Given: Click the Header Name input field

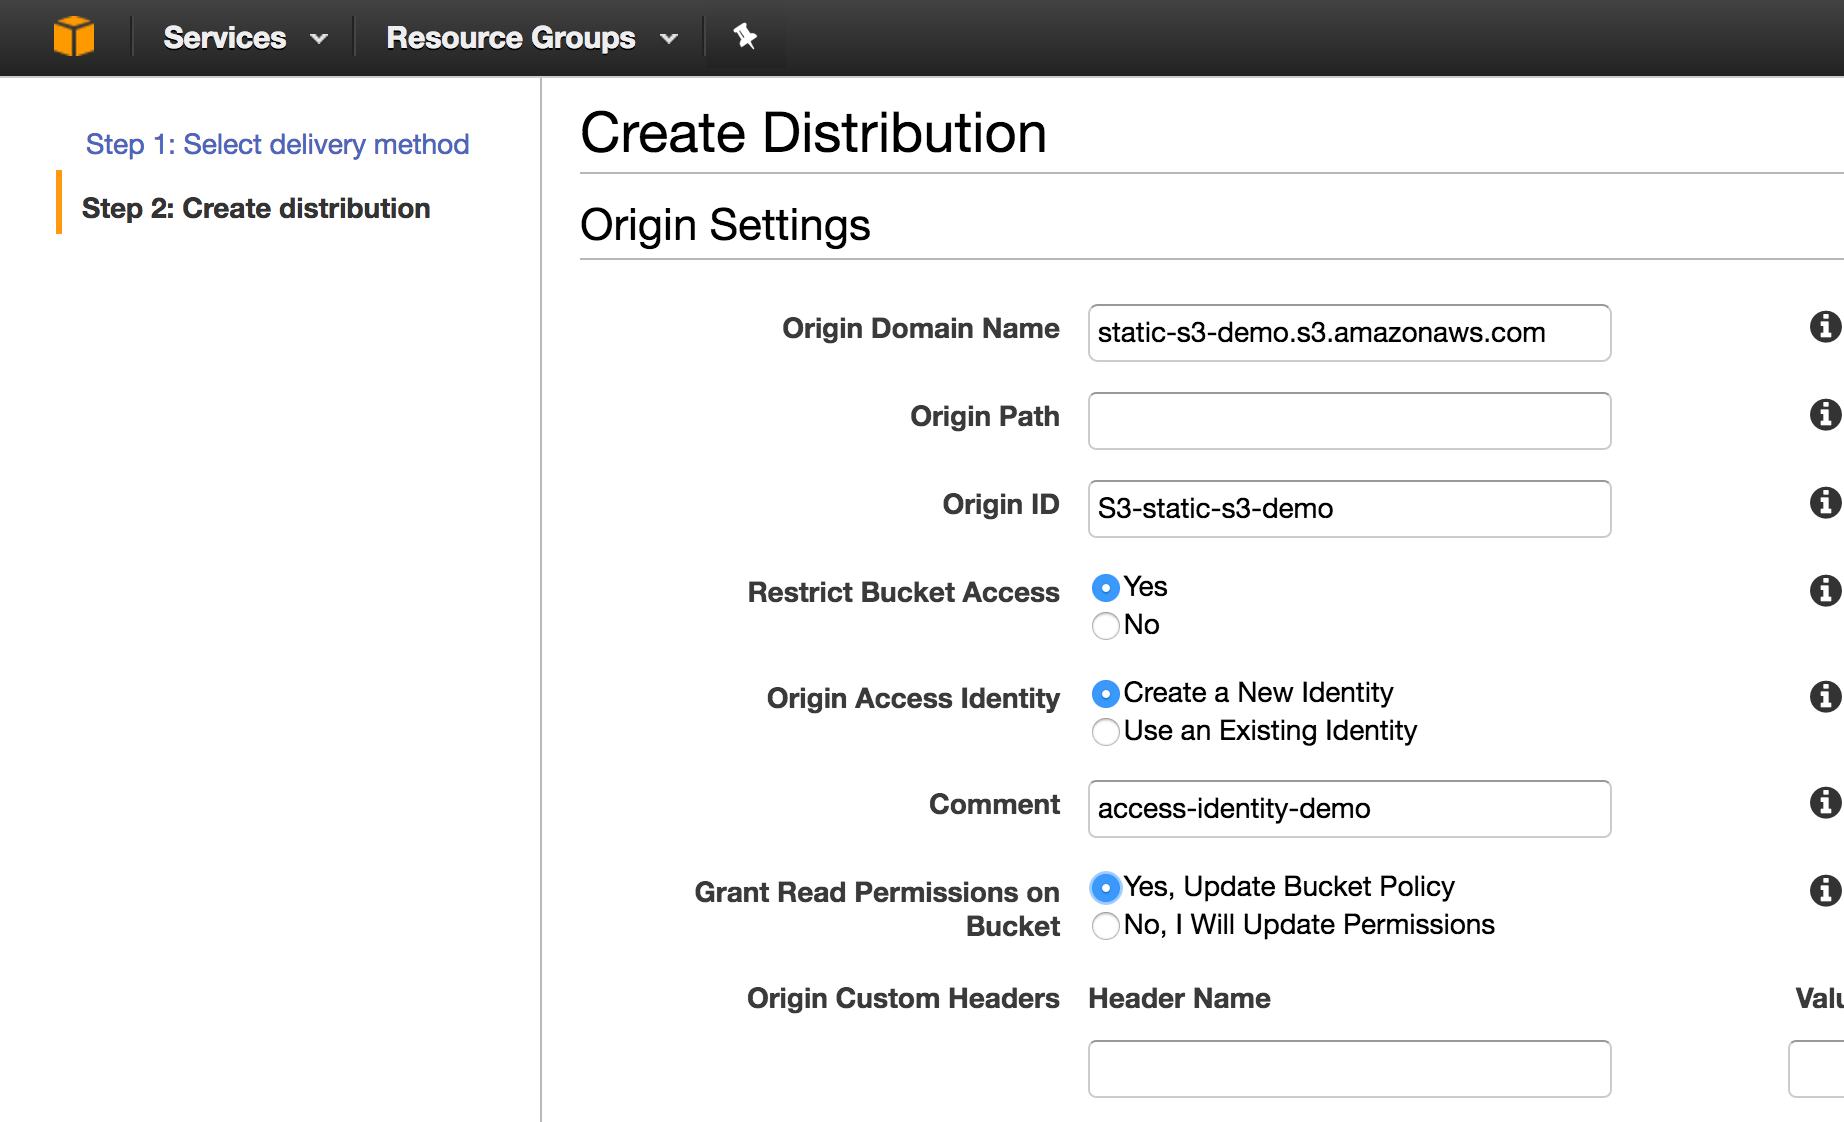Looking at the screenshot, I should 1349,1069.
